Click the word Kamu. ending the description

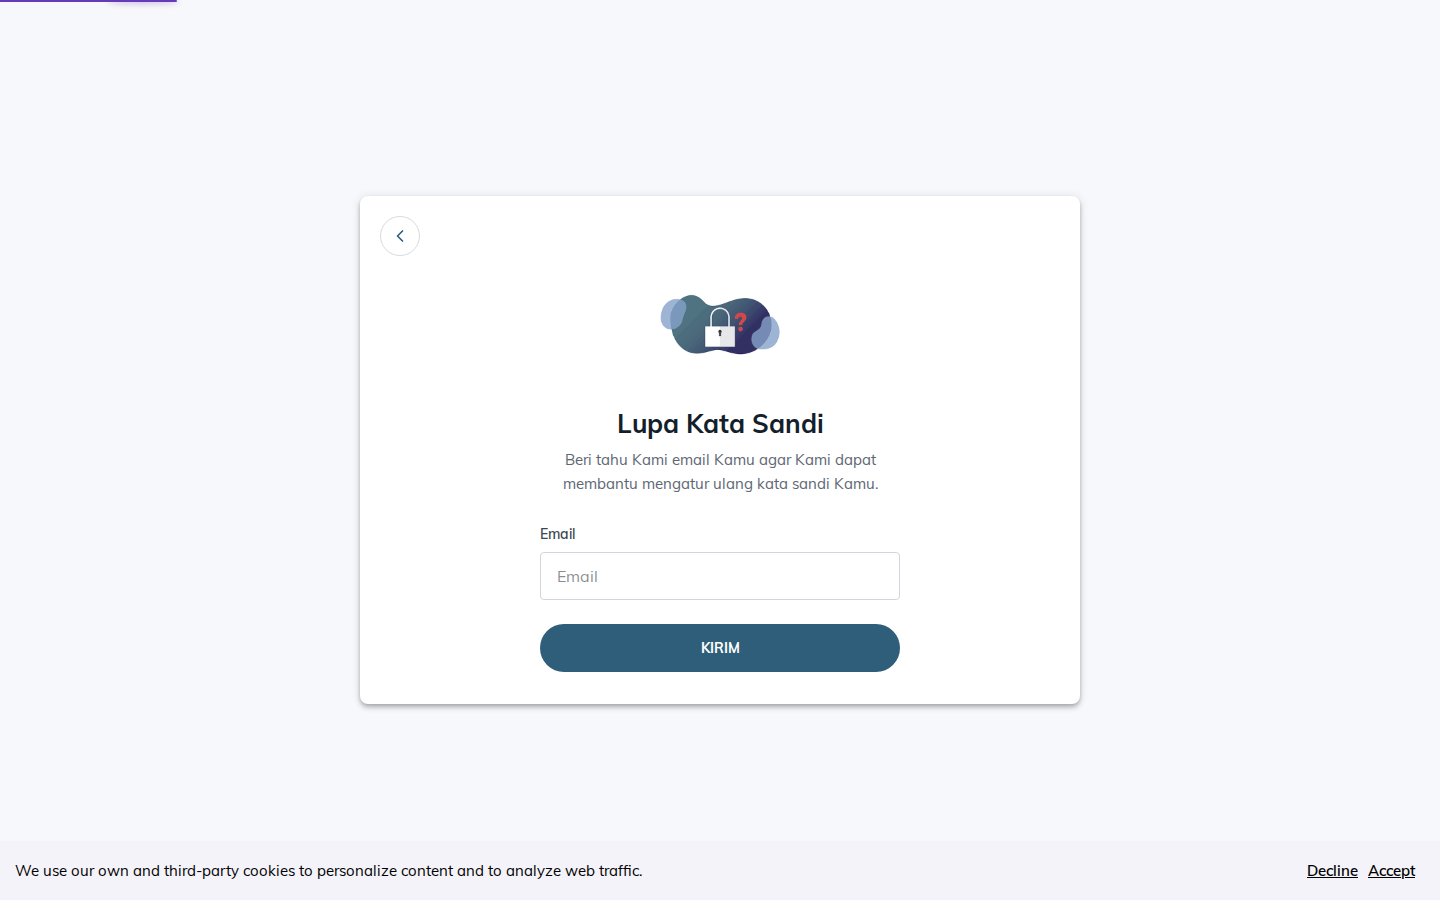(x=856, y=484)
